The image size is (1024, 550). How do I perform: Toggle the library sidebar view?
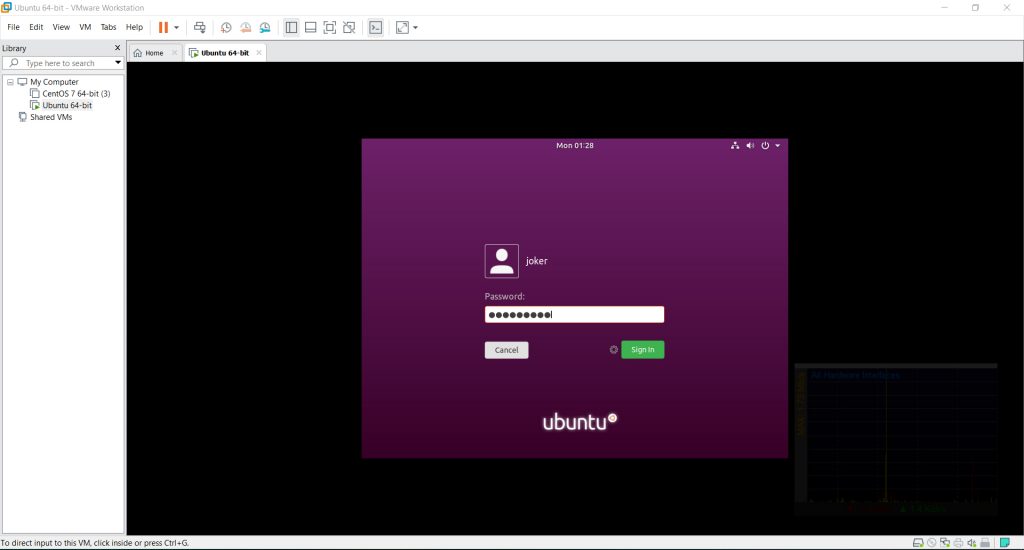tap(291, 27)
